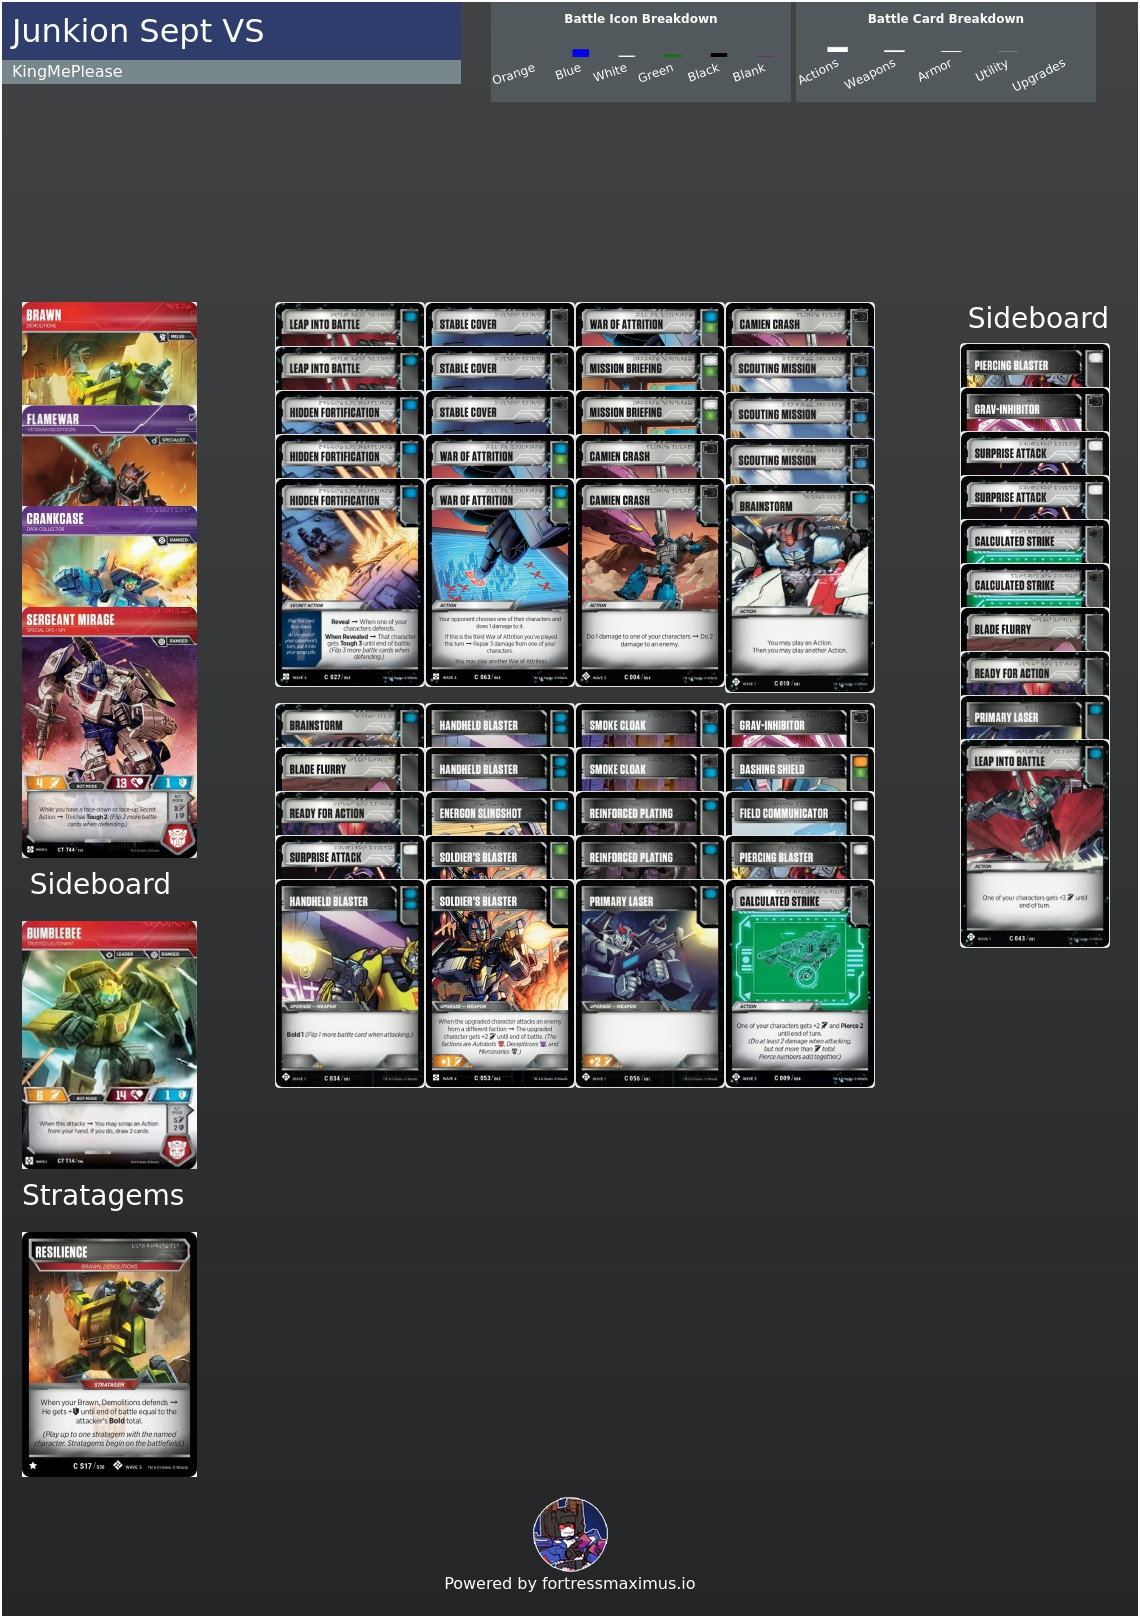Click the KingMePlease author name
The image size is (1140, 1618).
(x=67, y=72)
